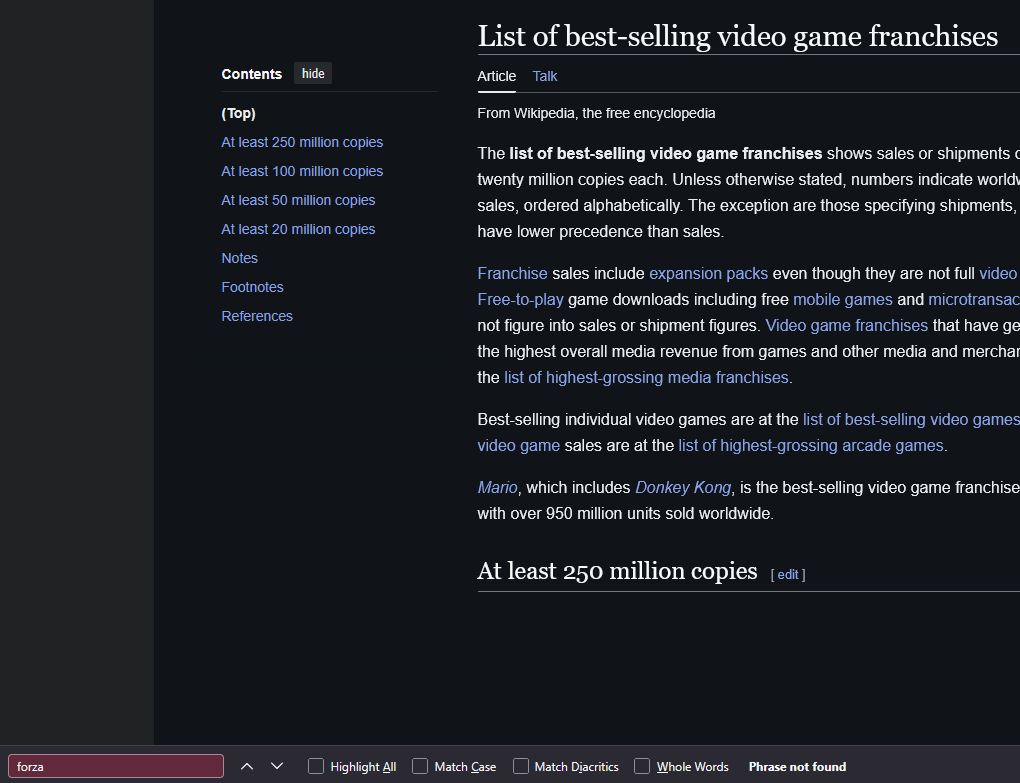Go to next find result arrow
Image resolution: width=1020 pixels, height=783 pixels.
tap(276, 766)
